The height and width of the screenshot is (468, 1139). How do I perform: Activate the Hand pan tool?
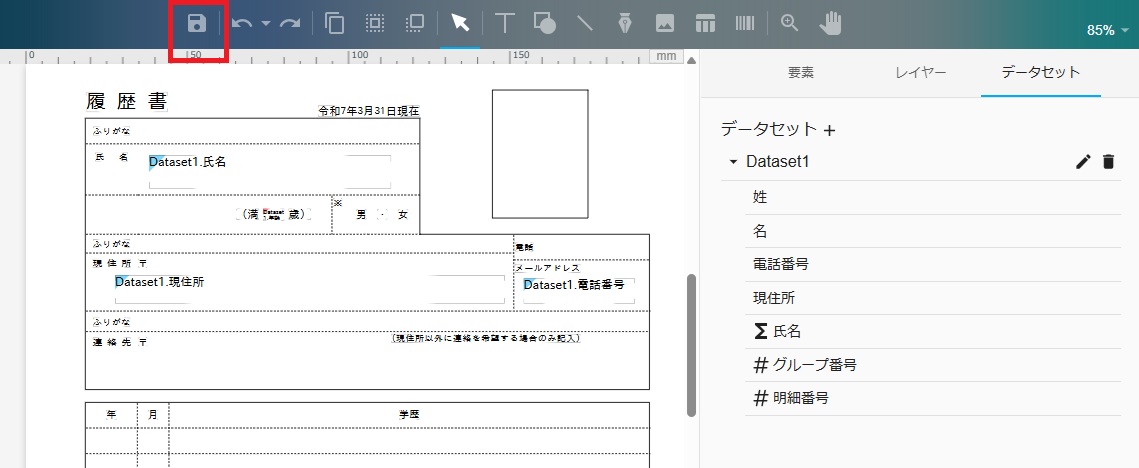[x=831, y=23]
